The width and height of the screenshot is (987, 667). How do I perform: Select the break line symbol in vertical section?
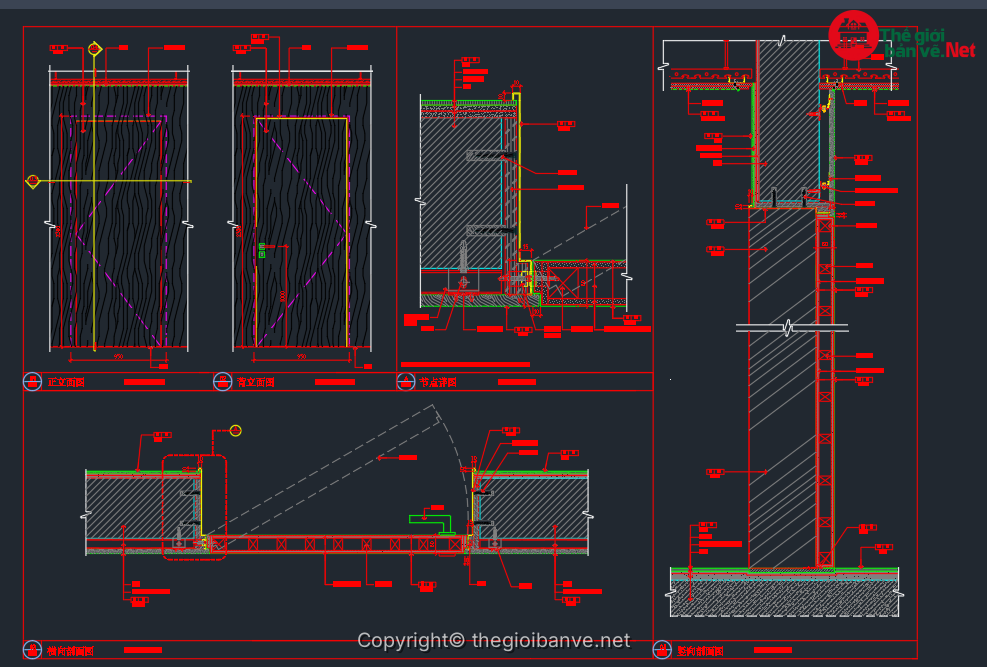tap(790, 327)
